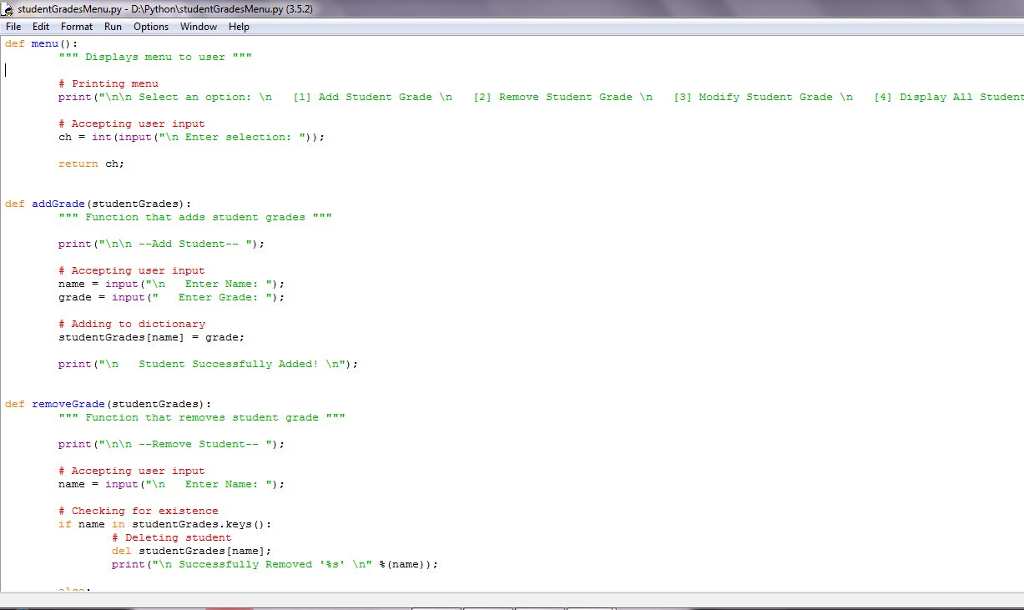Click the print line with 'Select an option'
This screenshot has width=1024, height=610.
[x=541, y=97]
